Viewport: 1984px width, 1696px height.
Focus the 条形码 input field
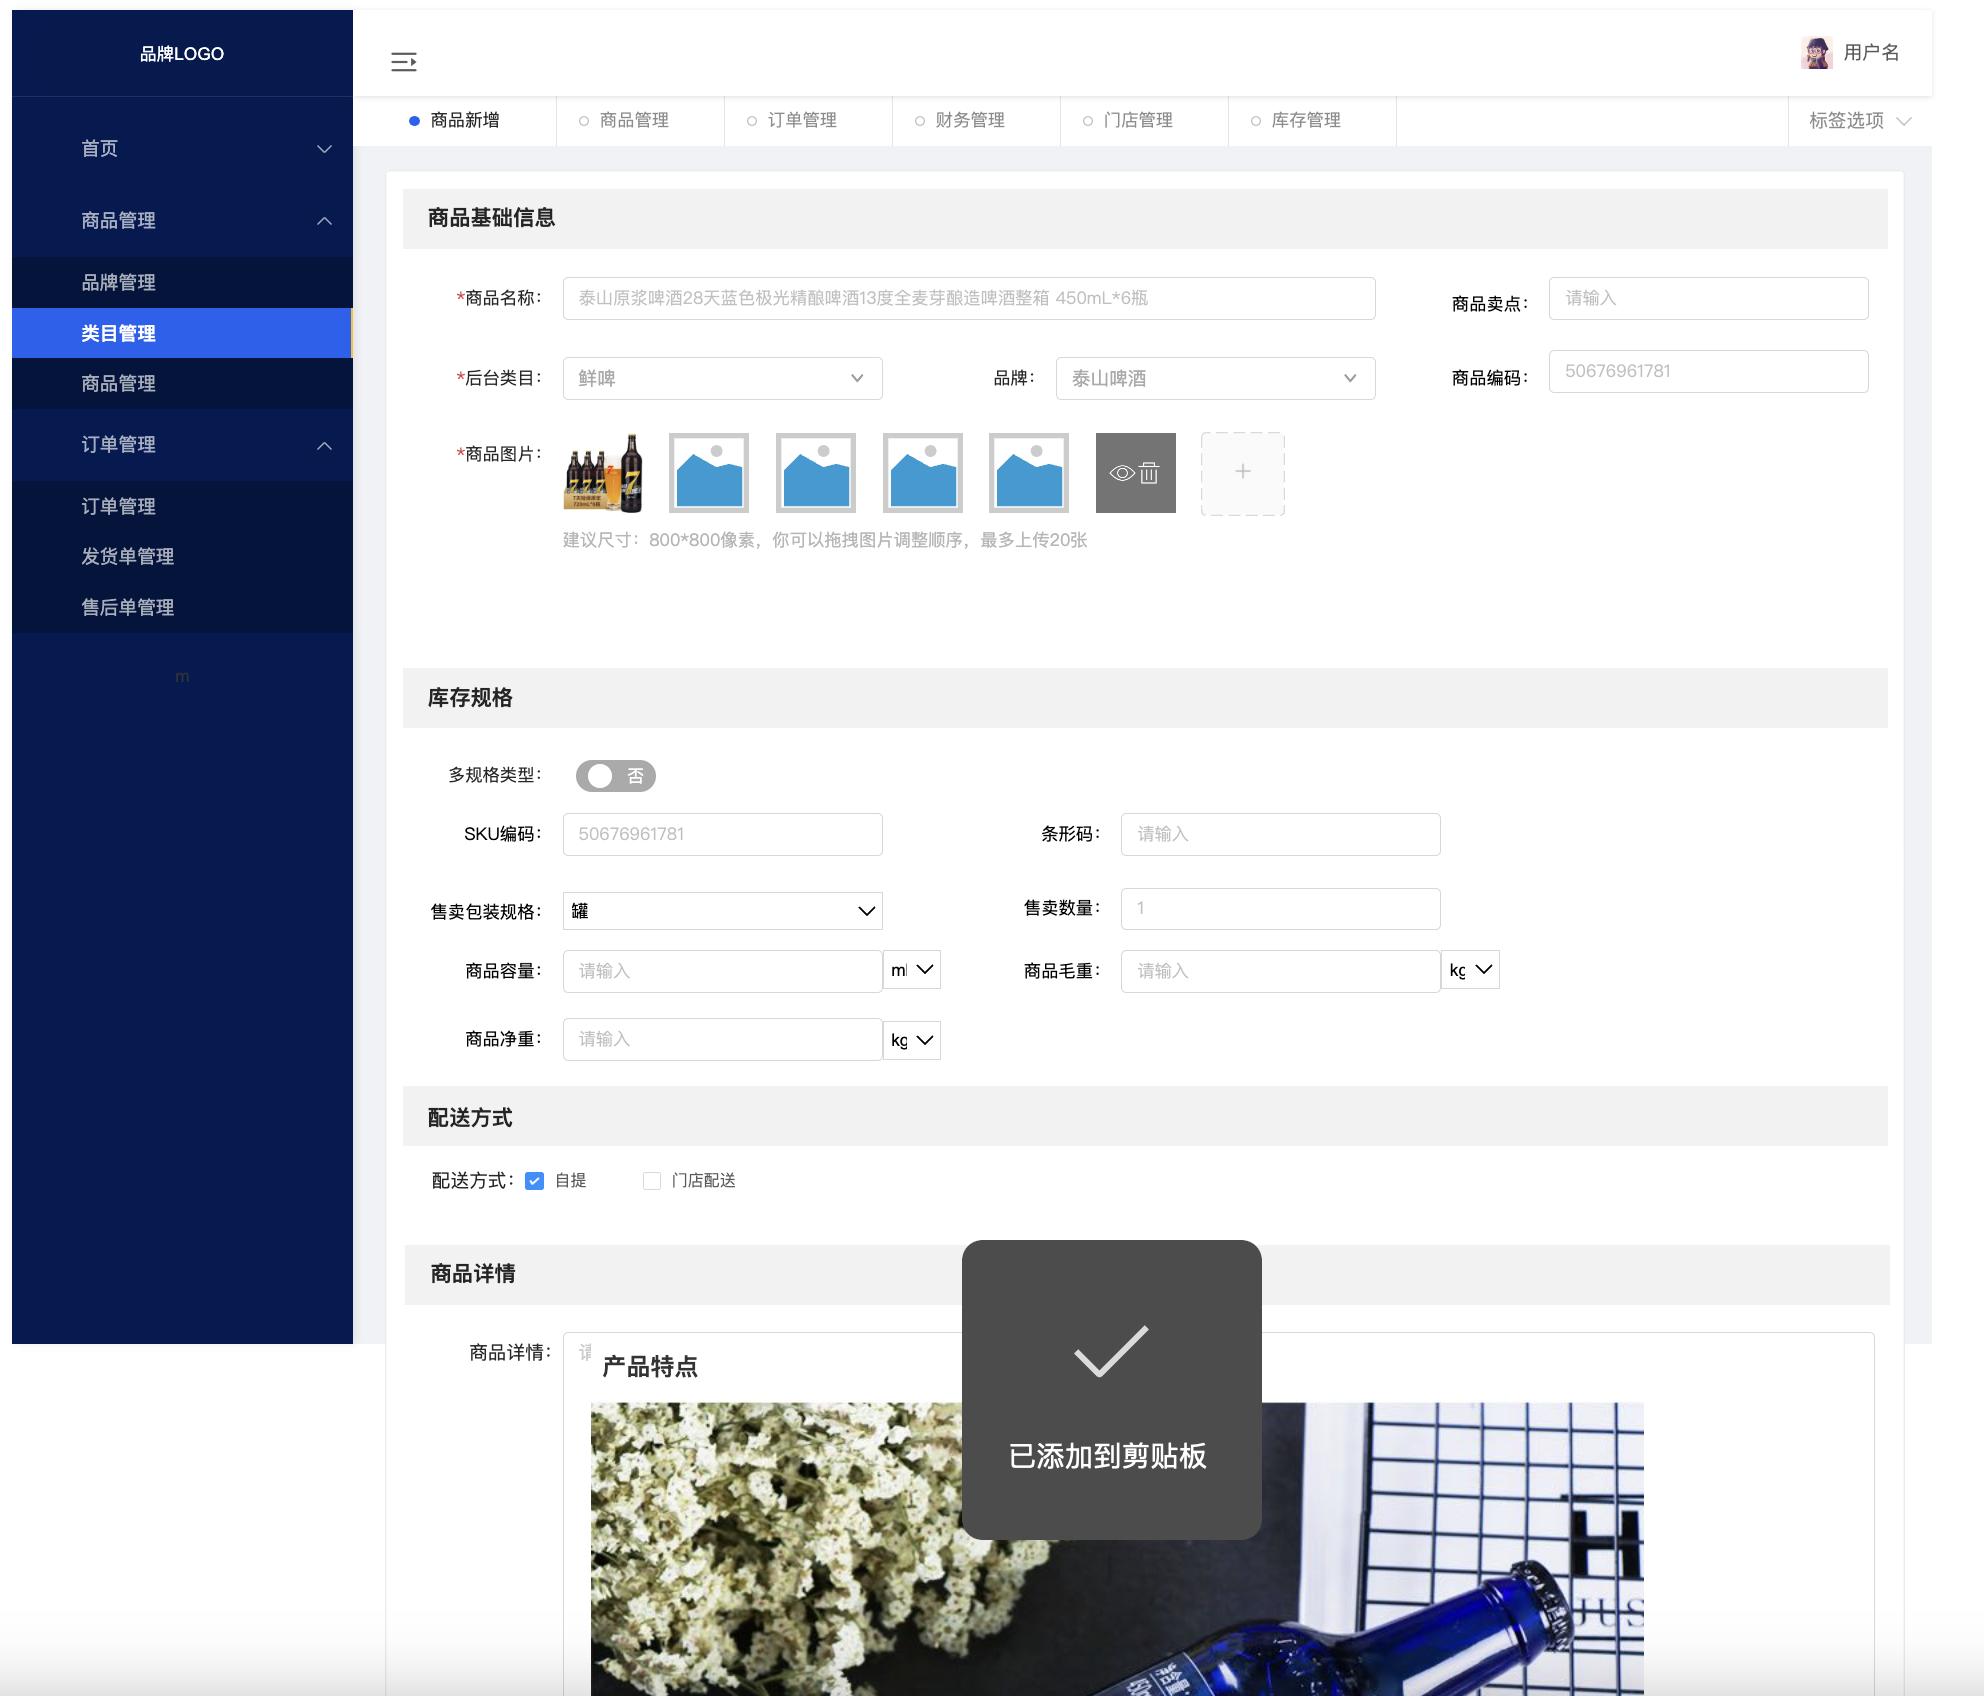1280,834
